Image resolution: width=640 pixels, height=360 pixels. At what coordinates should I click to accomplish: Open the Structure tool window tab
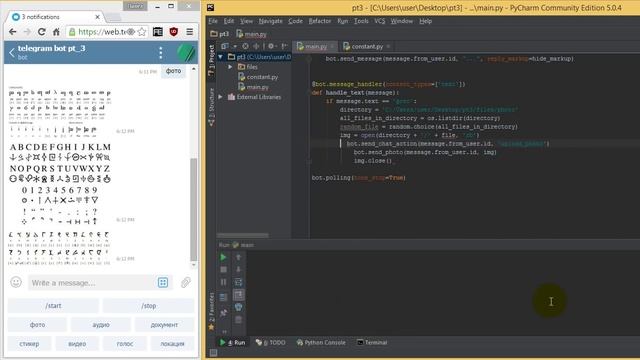[x=211, y=107]
